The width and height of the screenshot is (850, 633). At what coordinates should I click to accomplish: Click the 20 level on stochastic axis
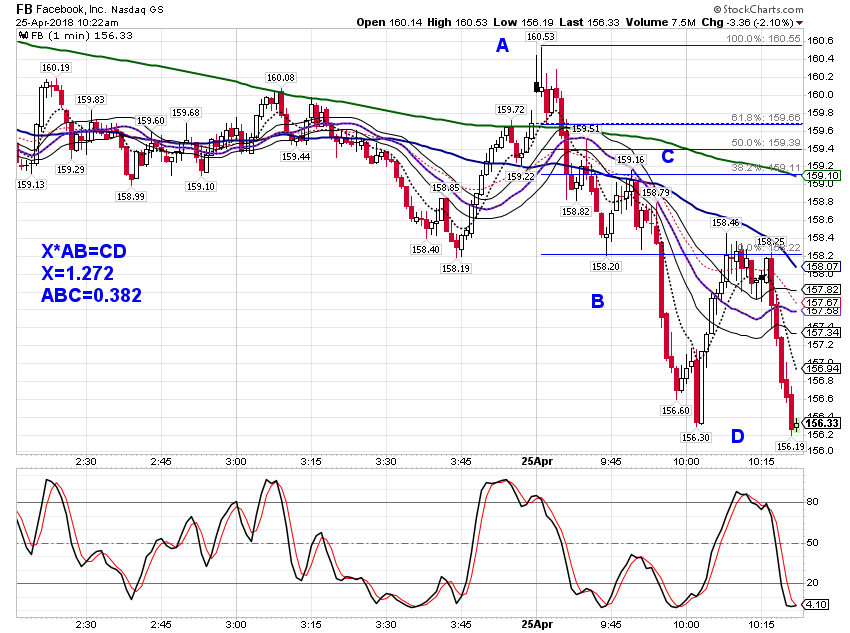click(x=812, y=583)
